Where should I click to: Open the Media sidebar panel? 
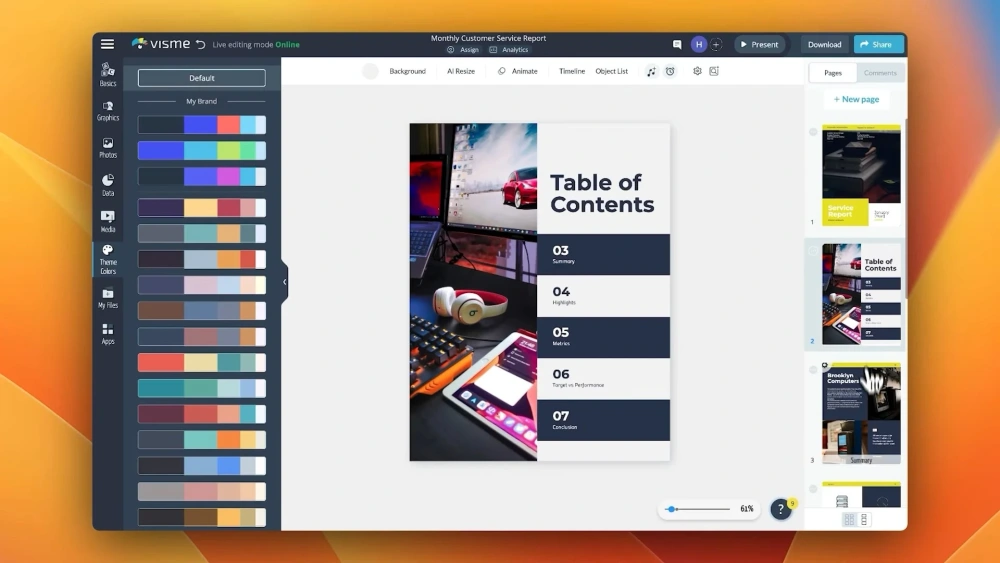tap(108, 221)
